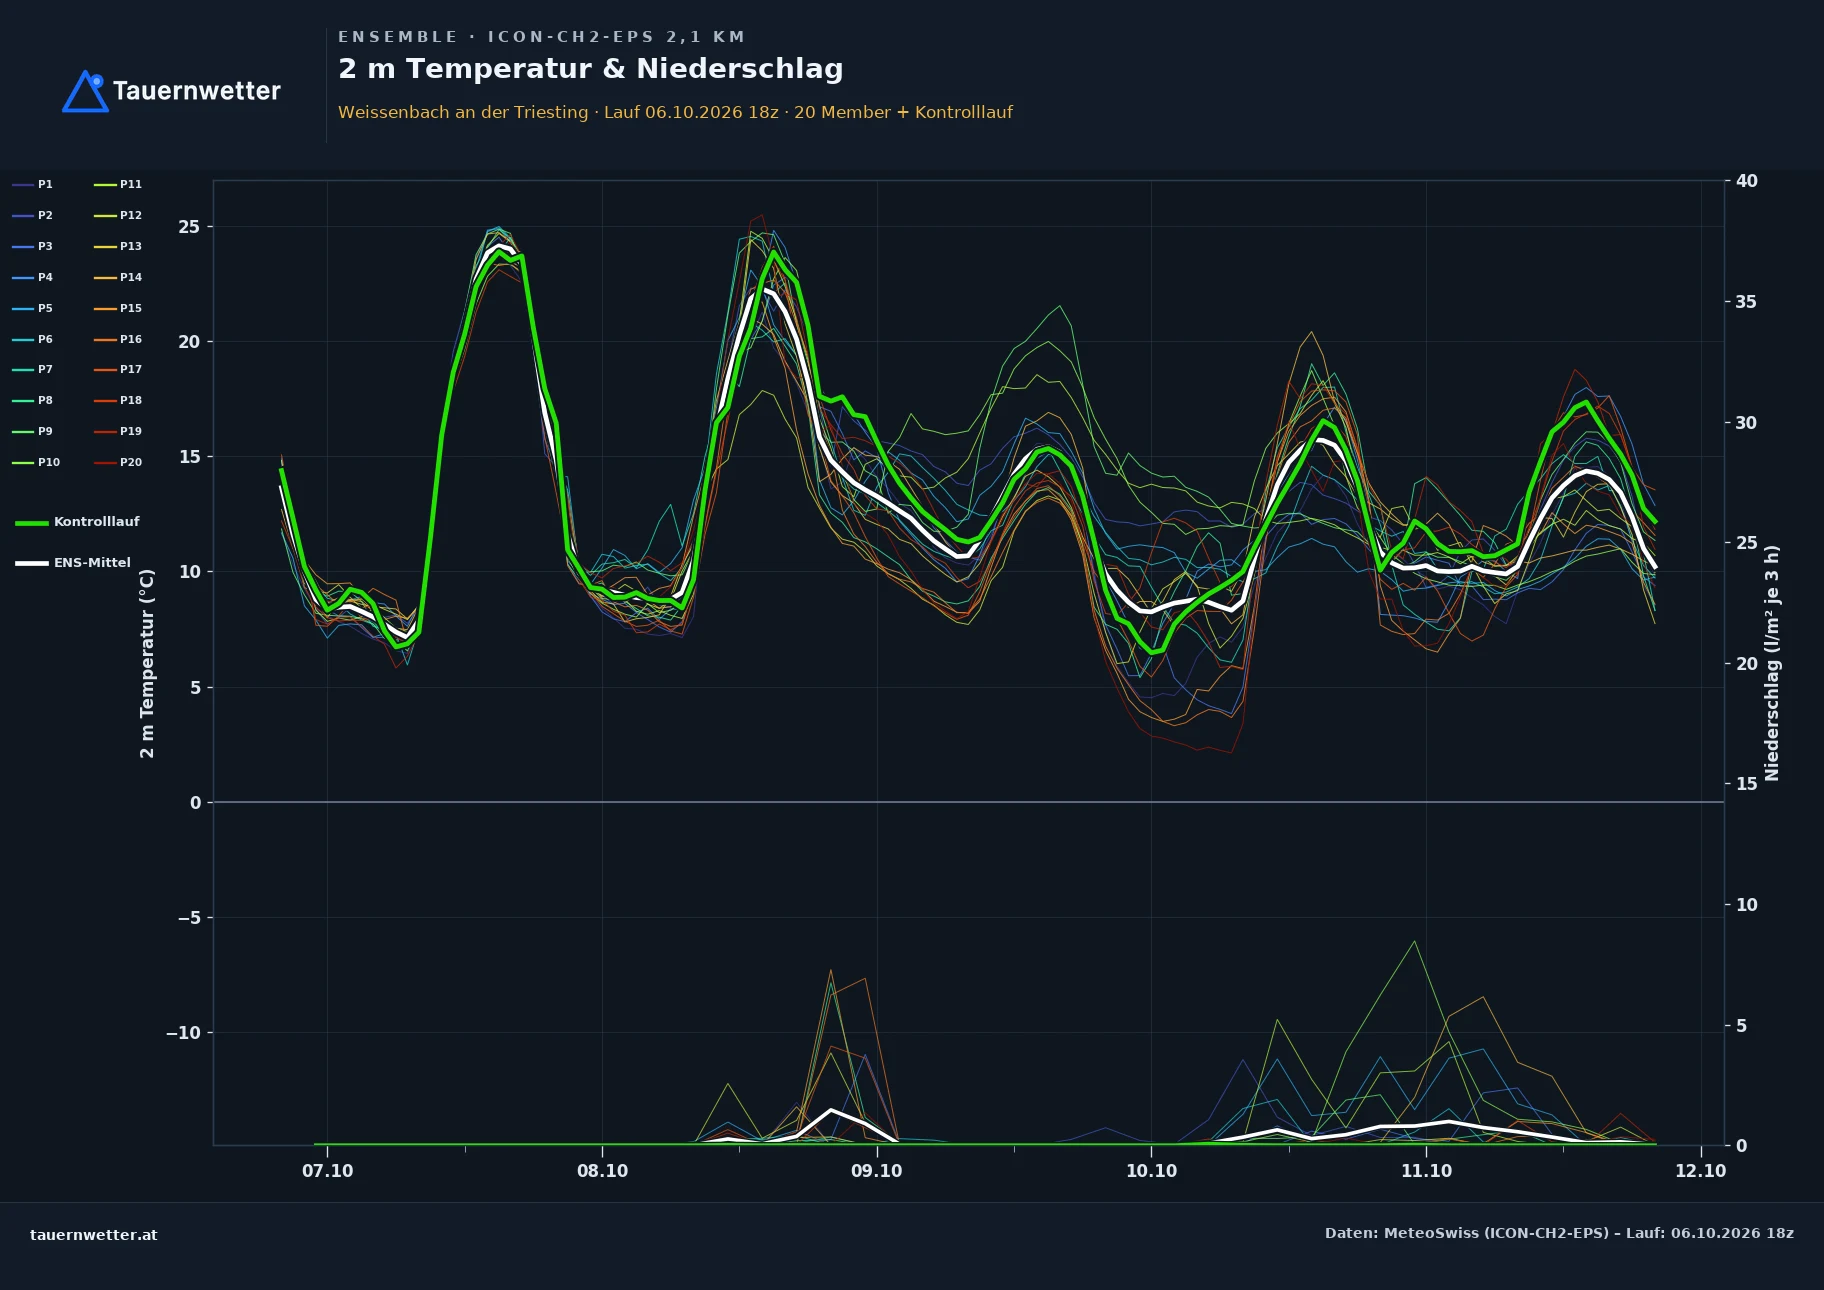This screenshot has width=1824, height=1290.
Task: Click legend entry P12
Action: [118, 216]
